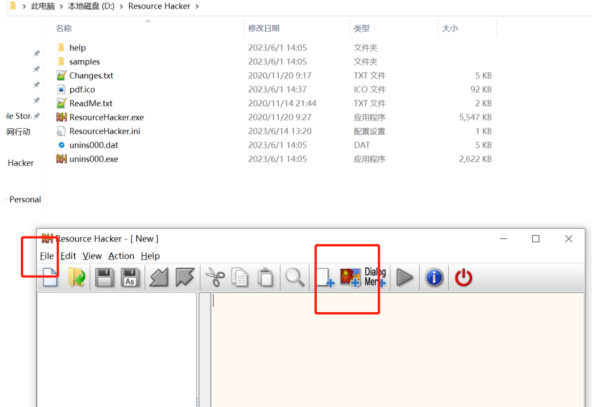Image resolution: width=592 pixels, height=407 pixels.
Task: Open a file using the folder icon
Action: 77,278
